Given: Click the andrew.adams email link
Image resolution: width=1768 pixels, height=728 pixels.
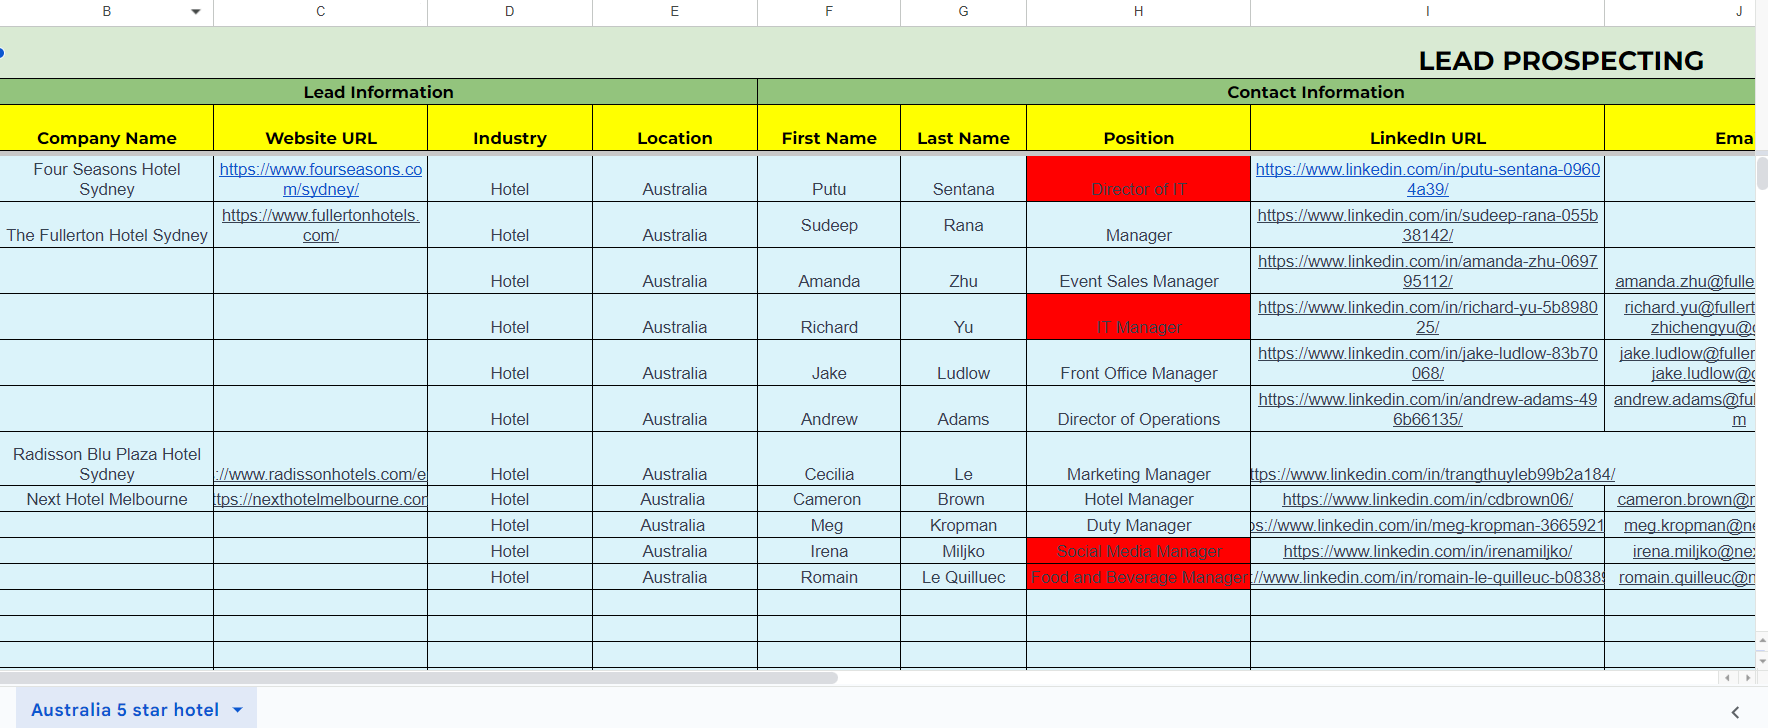Looking at the screenshot, I should (1684, 409).
